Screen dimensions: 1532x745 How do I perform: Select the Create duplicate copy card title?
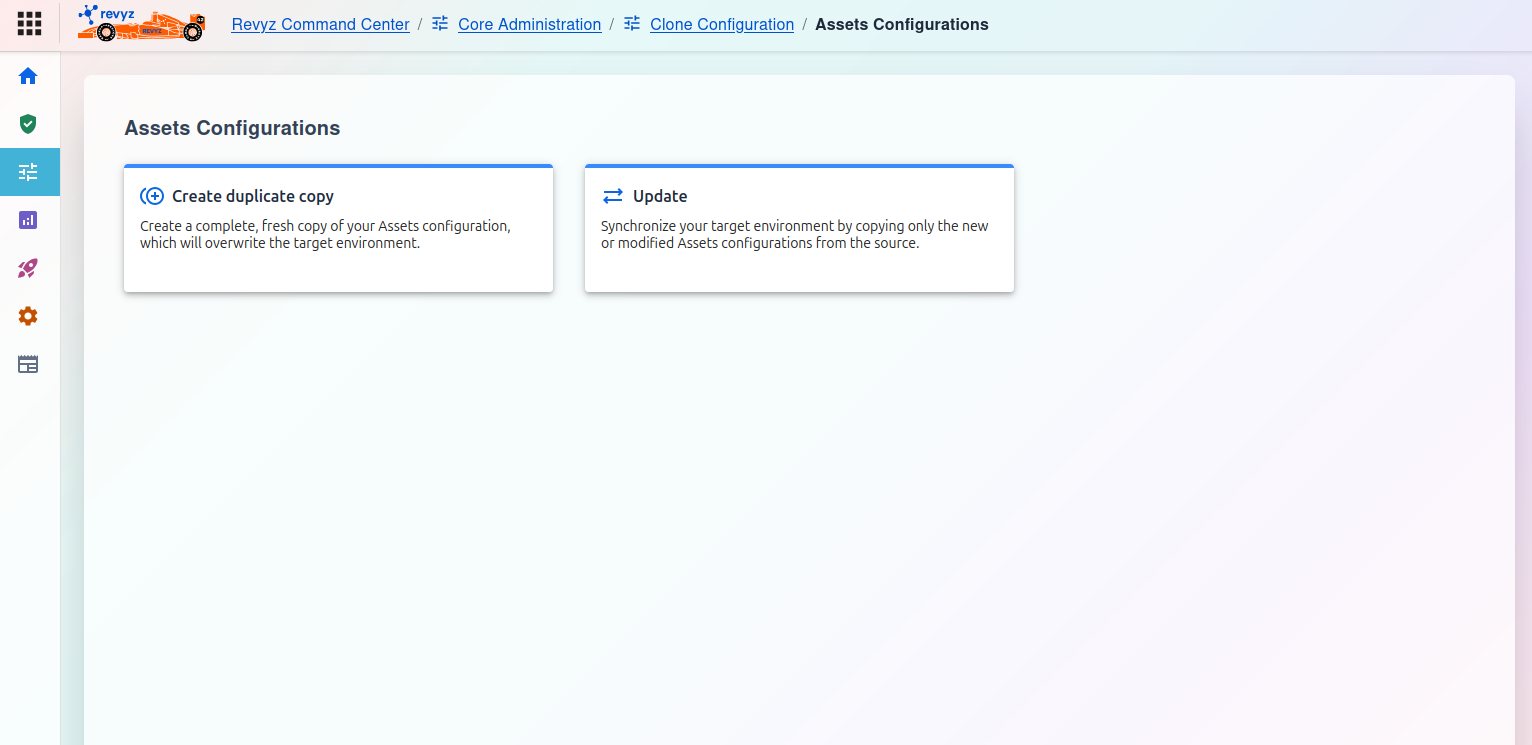coord(252,196)
